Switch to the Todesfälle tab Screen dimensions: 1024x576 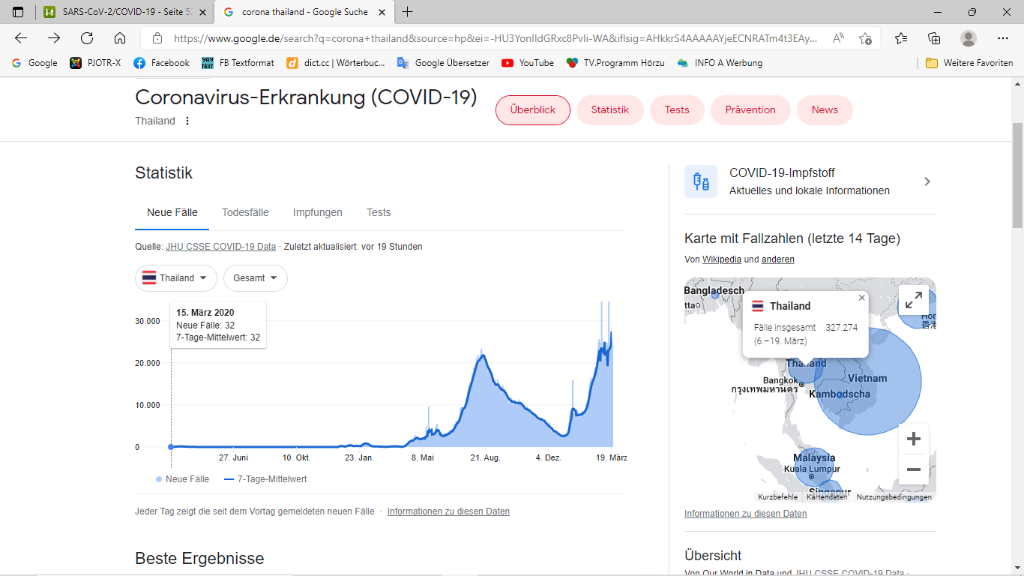click(x=245, y=212)
